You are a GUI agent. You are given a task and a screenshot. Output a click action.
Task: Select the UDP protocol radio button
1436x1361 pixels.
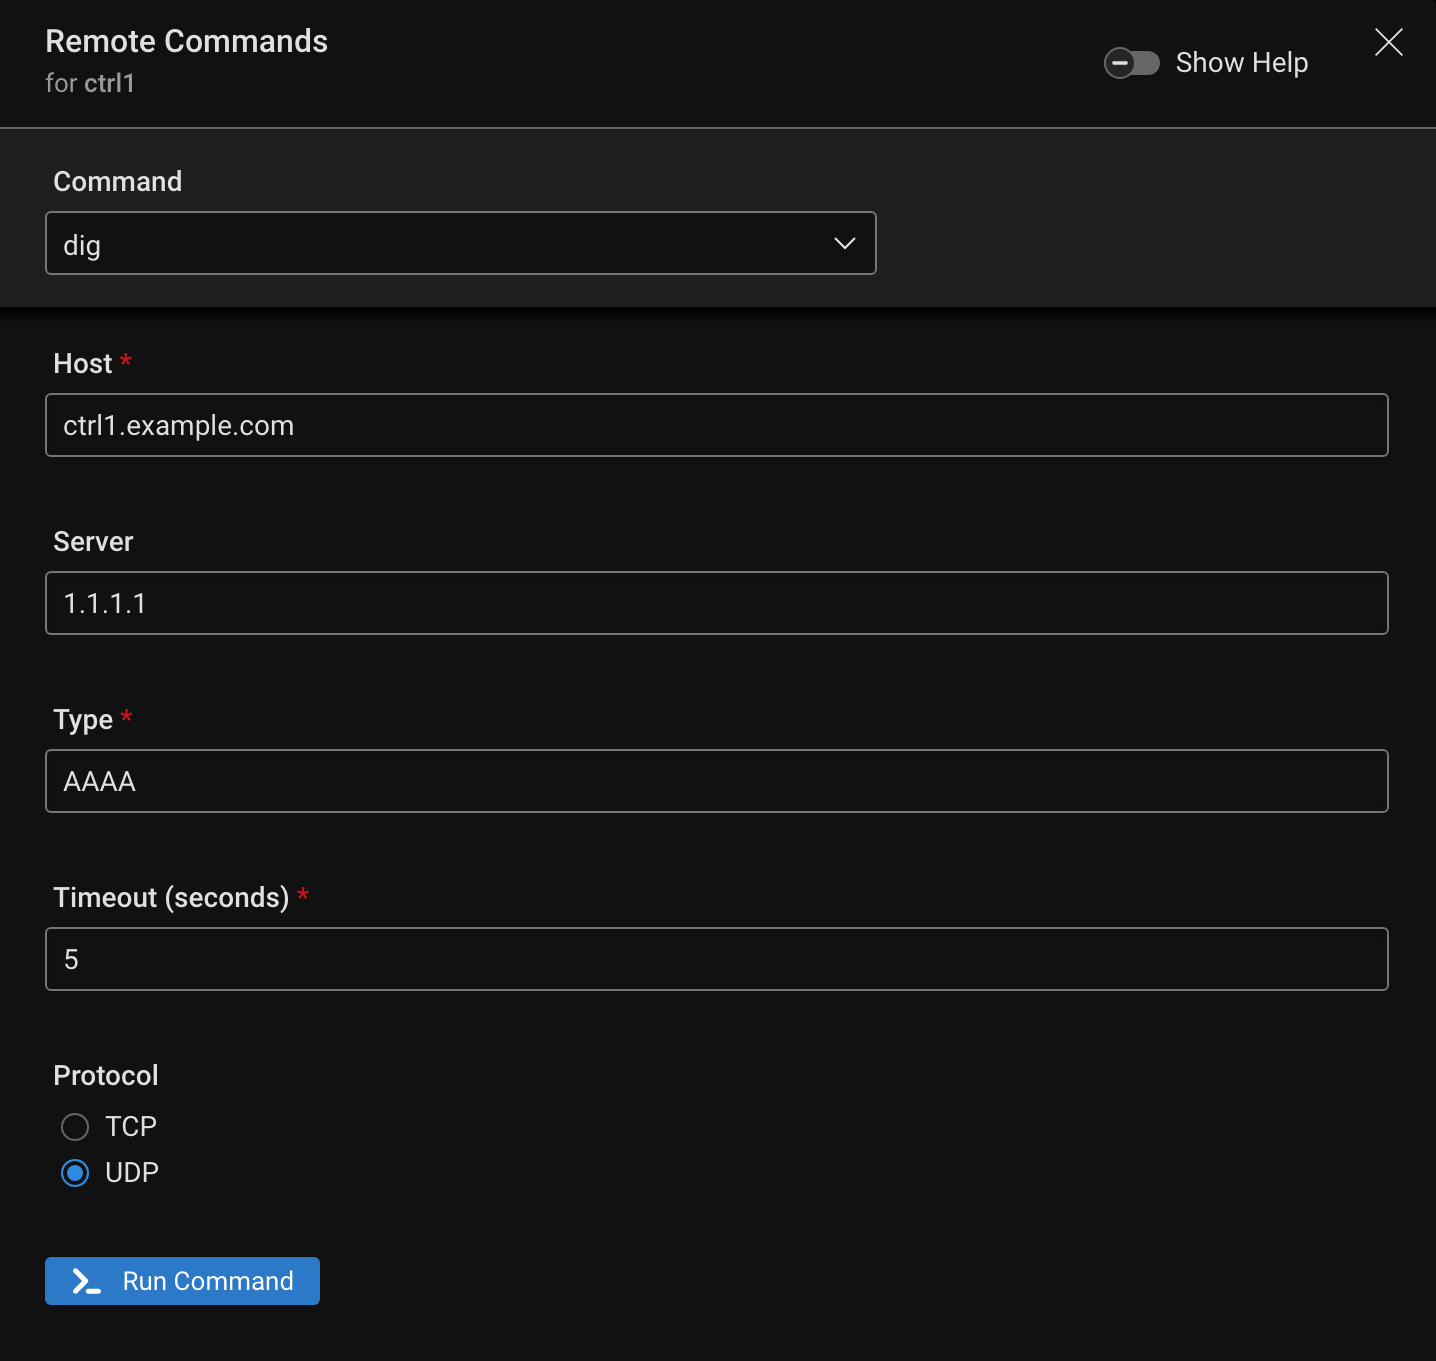(74, 1172)
